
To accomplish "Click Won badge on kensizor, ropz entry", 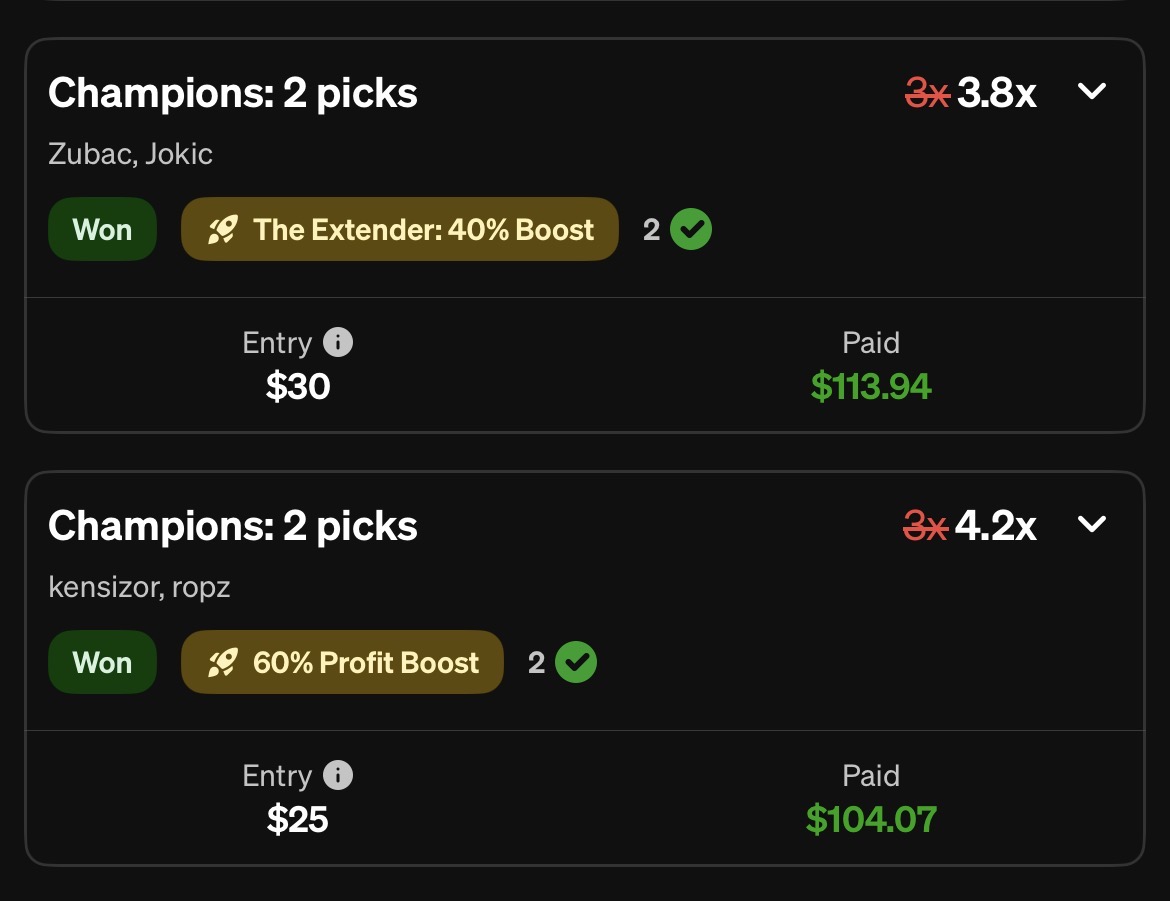I will point(102,663).
